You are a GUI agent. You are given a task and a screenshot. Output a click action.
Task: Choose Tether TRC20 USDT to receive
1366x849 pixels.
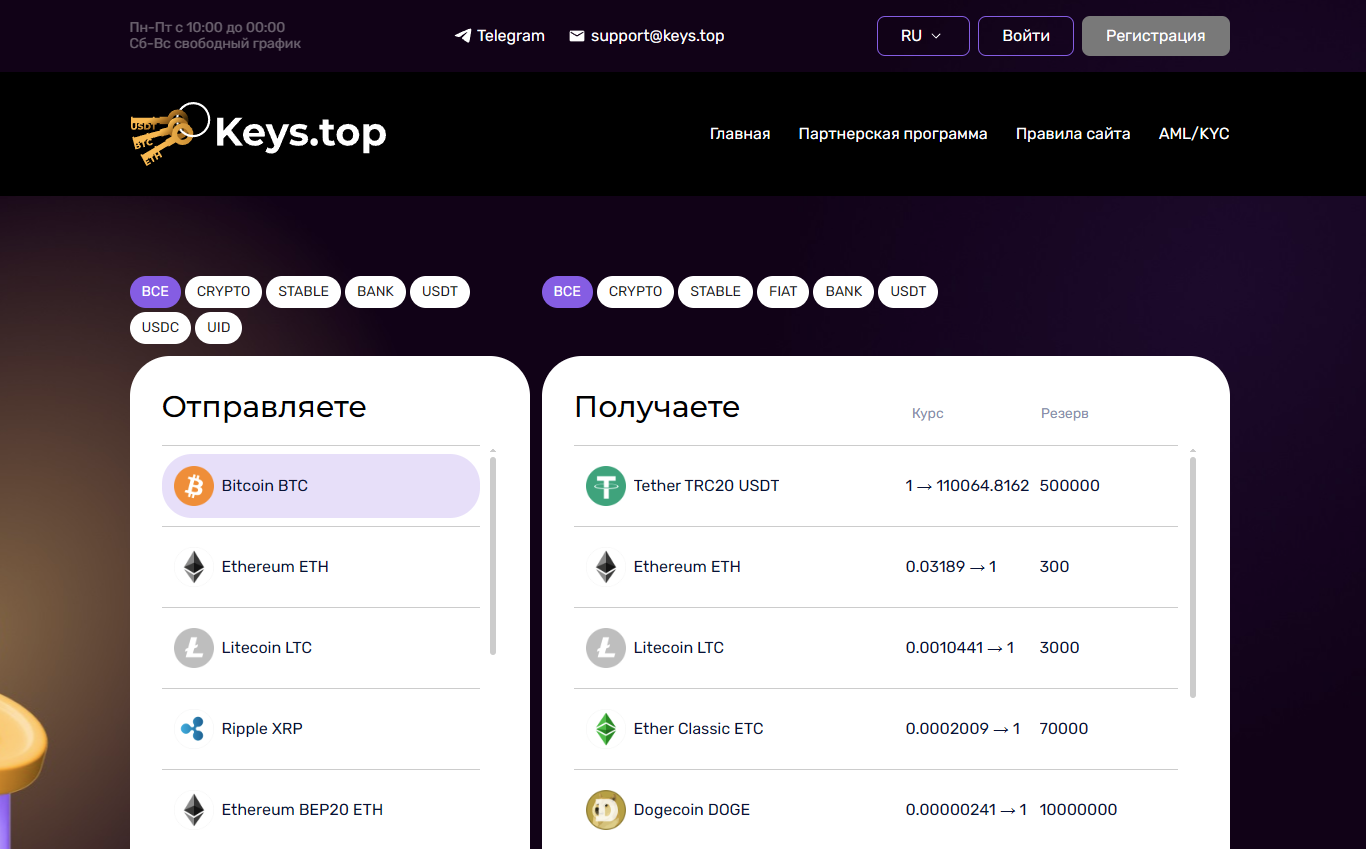[876, 486]
